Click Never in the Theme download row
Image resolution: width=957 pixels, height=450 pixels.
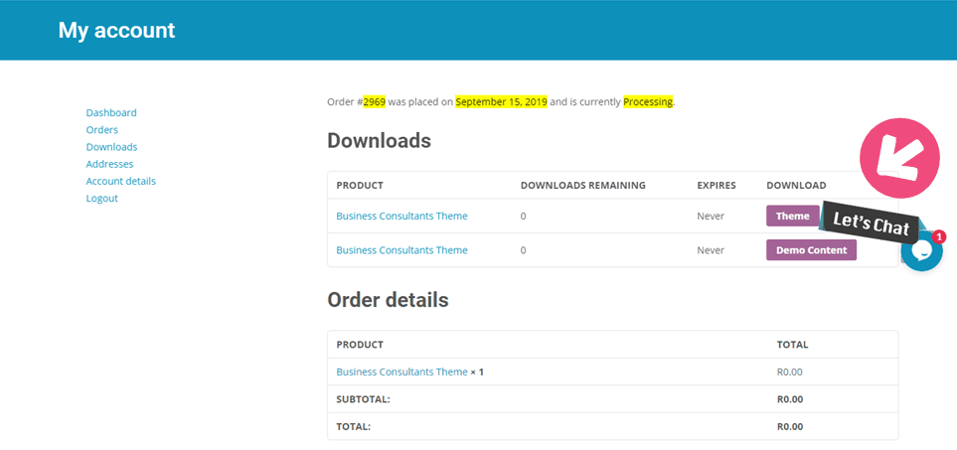pyautogui.click(x=710, y=216)
